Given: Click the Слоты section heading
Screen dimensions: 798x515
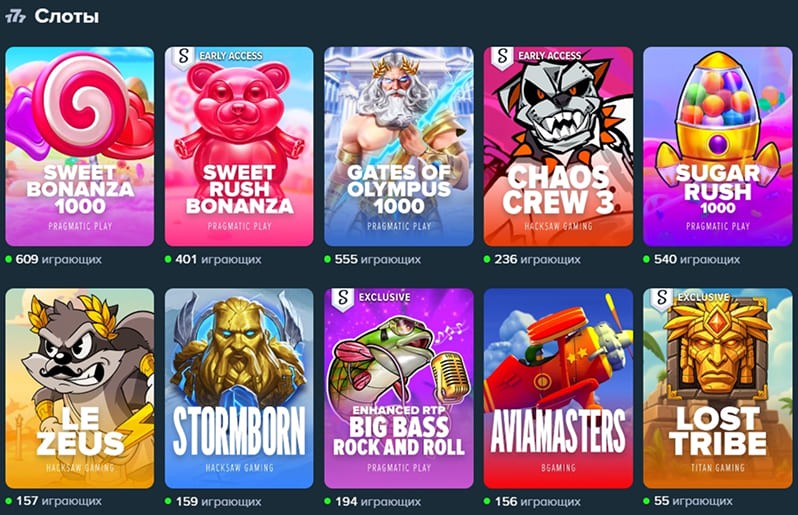Looking at the screenshot, I should (x=67, y=16).
